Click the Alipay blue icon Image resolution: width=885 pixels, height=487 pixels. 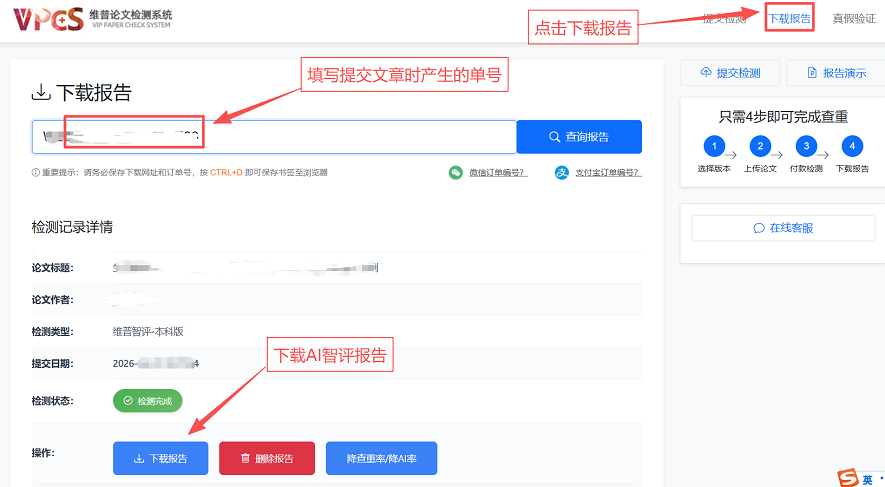click(x=562, y=173)
